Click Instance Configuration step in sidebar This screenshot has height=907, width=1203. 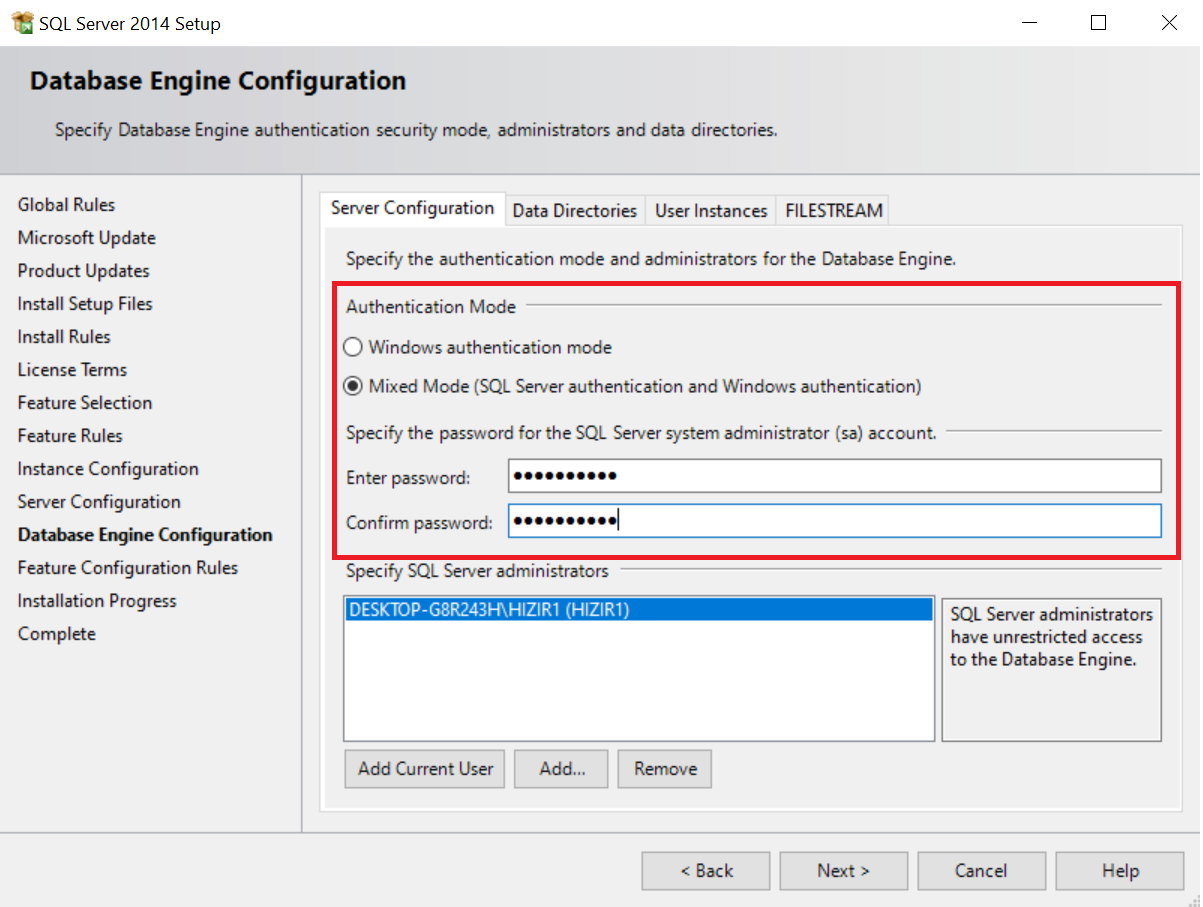tap(108, 469)
